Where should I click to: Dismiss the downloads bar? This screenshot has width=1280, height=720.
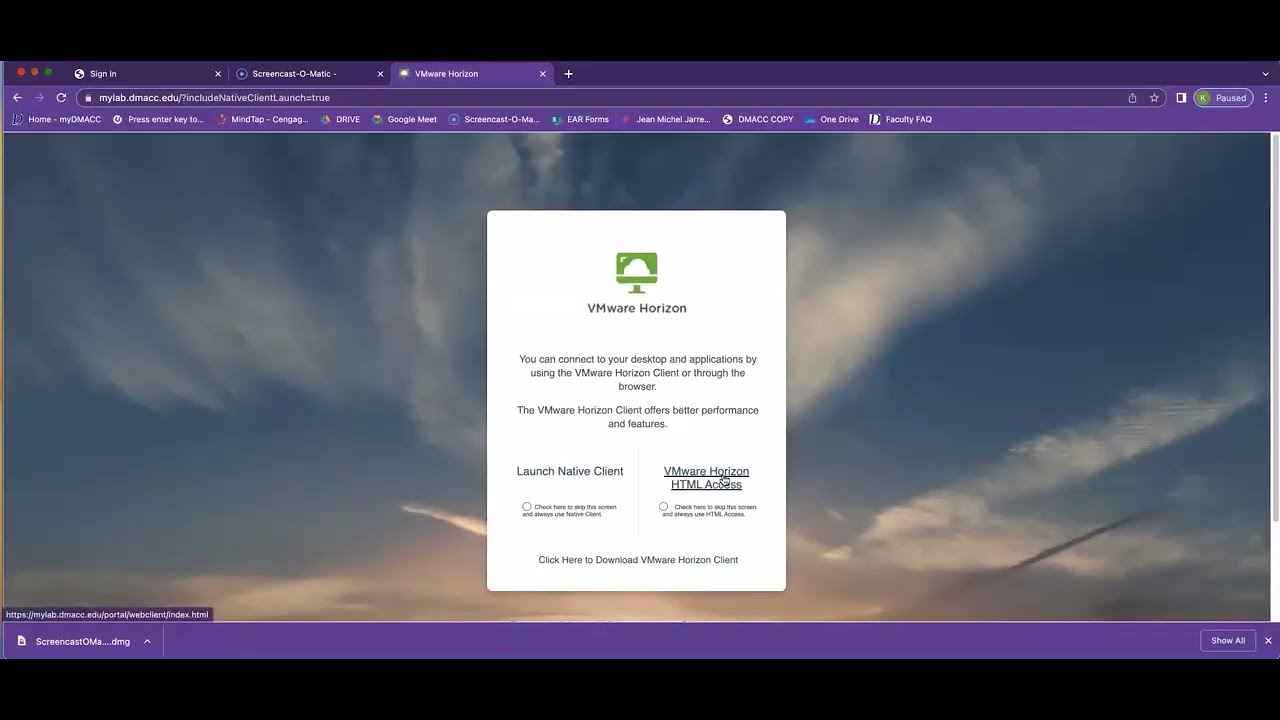pos(1268,641)
